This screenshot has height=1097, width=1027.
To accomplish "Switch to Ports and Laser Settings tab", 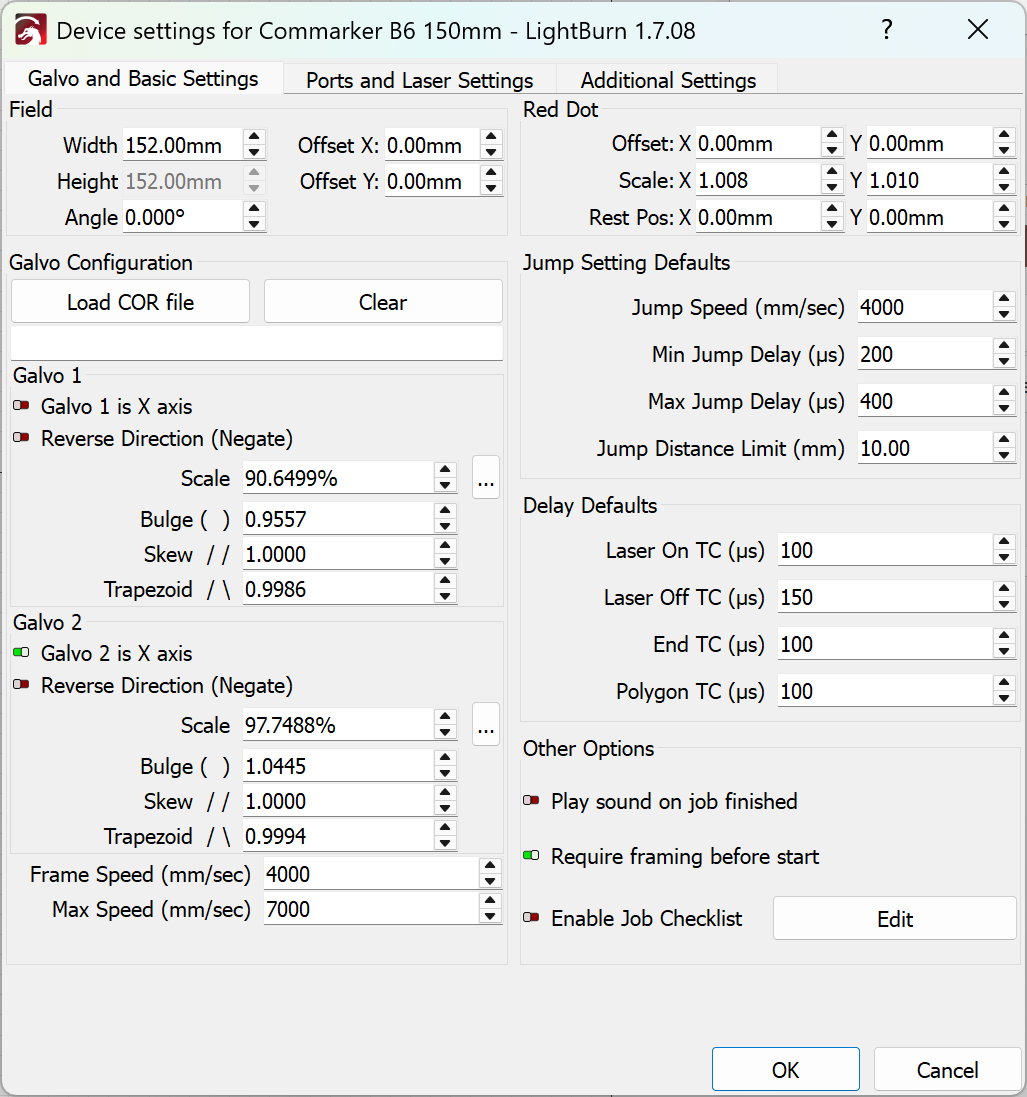I will pos(419,81).
